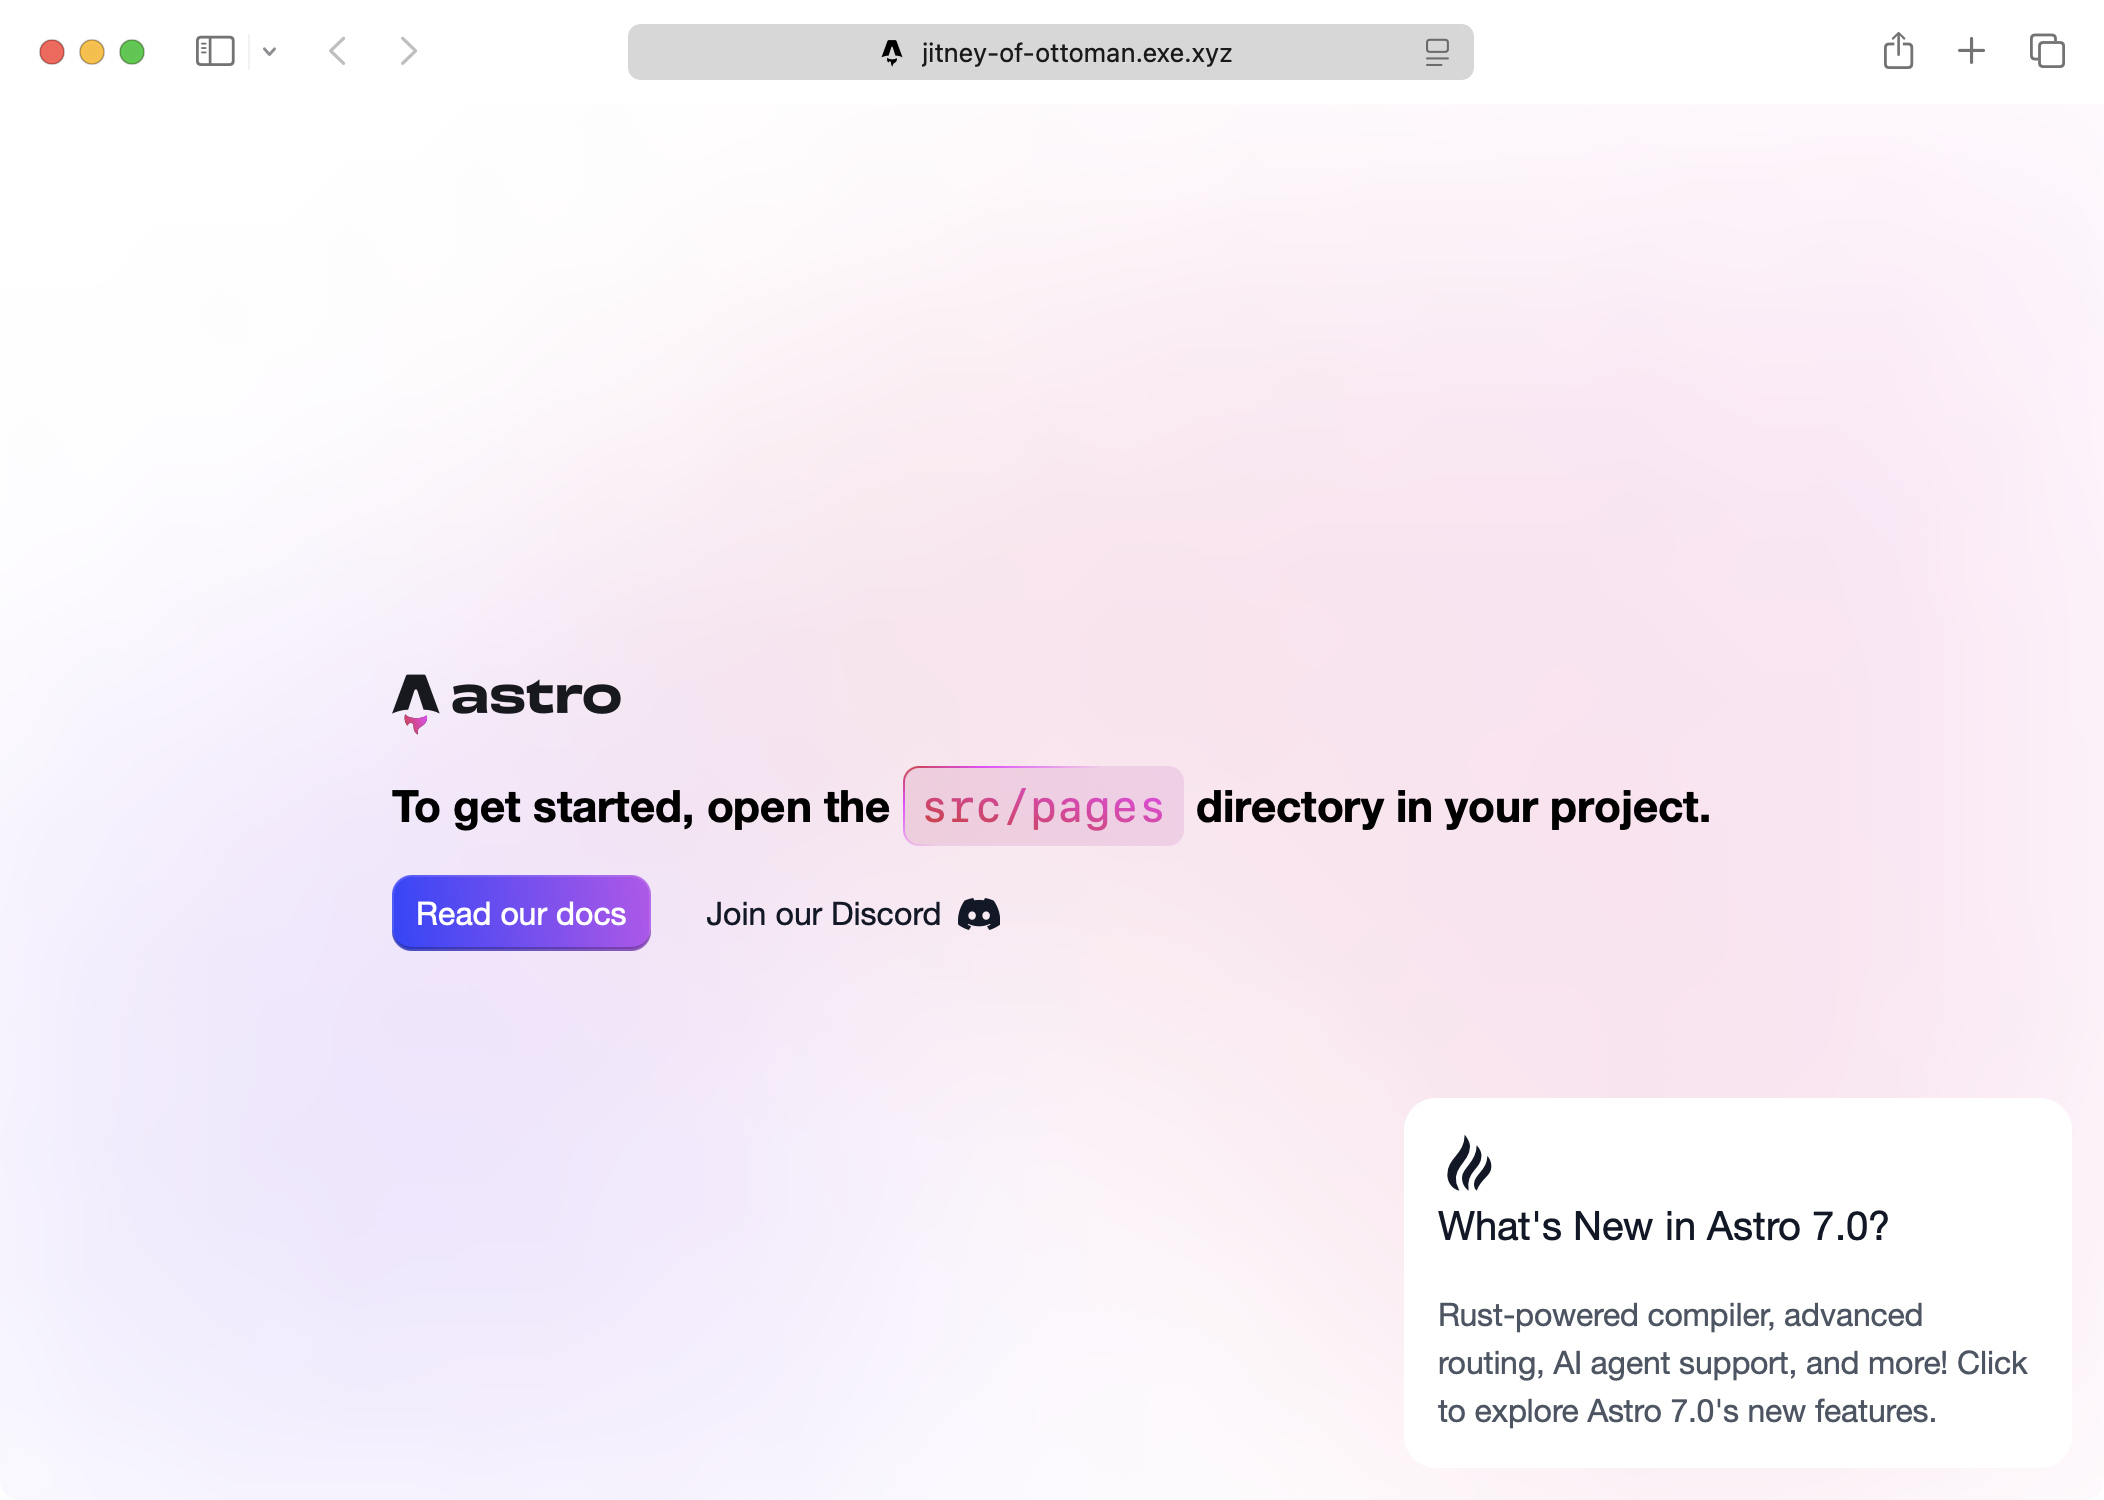
Task: Click the flame icon in the news card
Action: 1468,1163
